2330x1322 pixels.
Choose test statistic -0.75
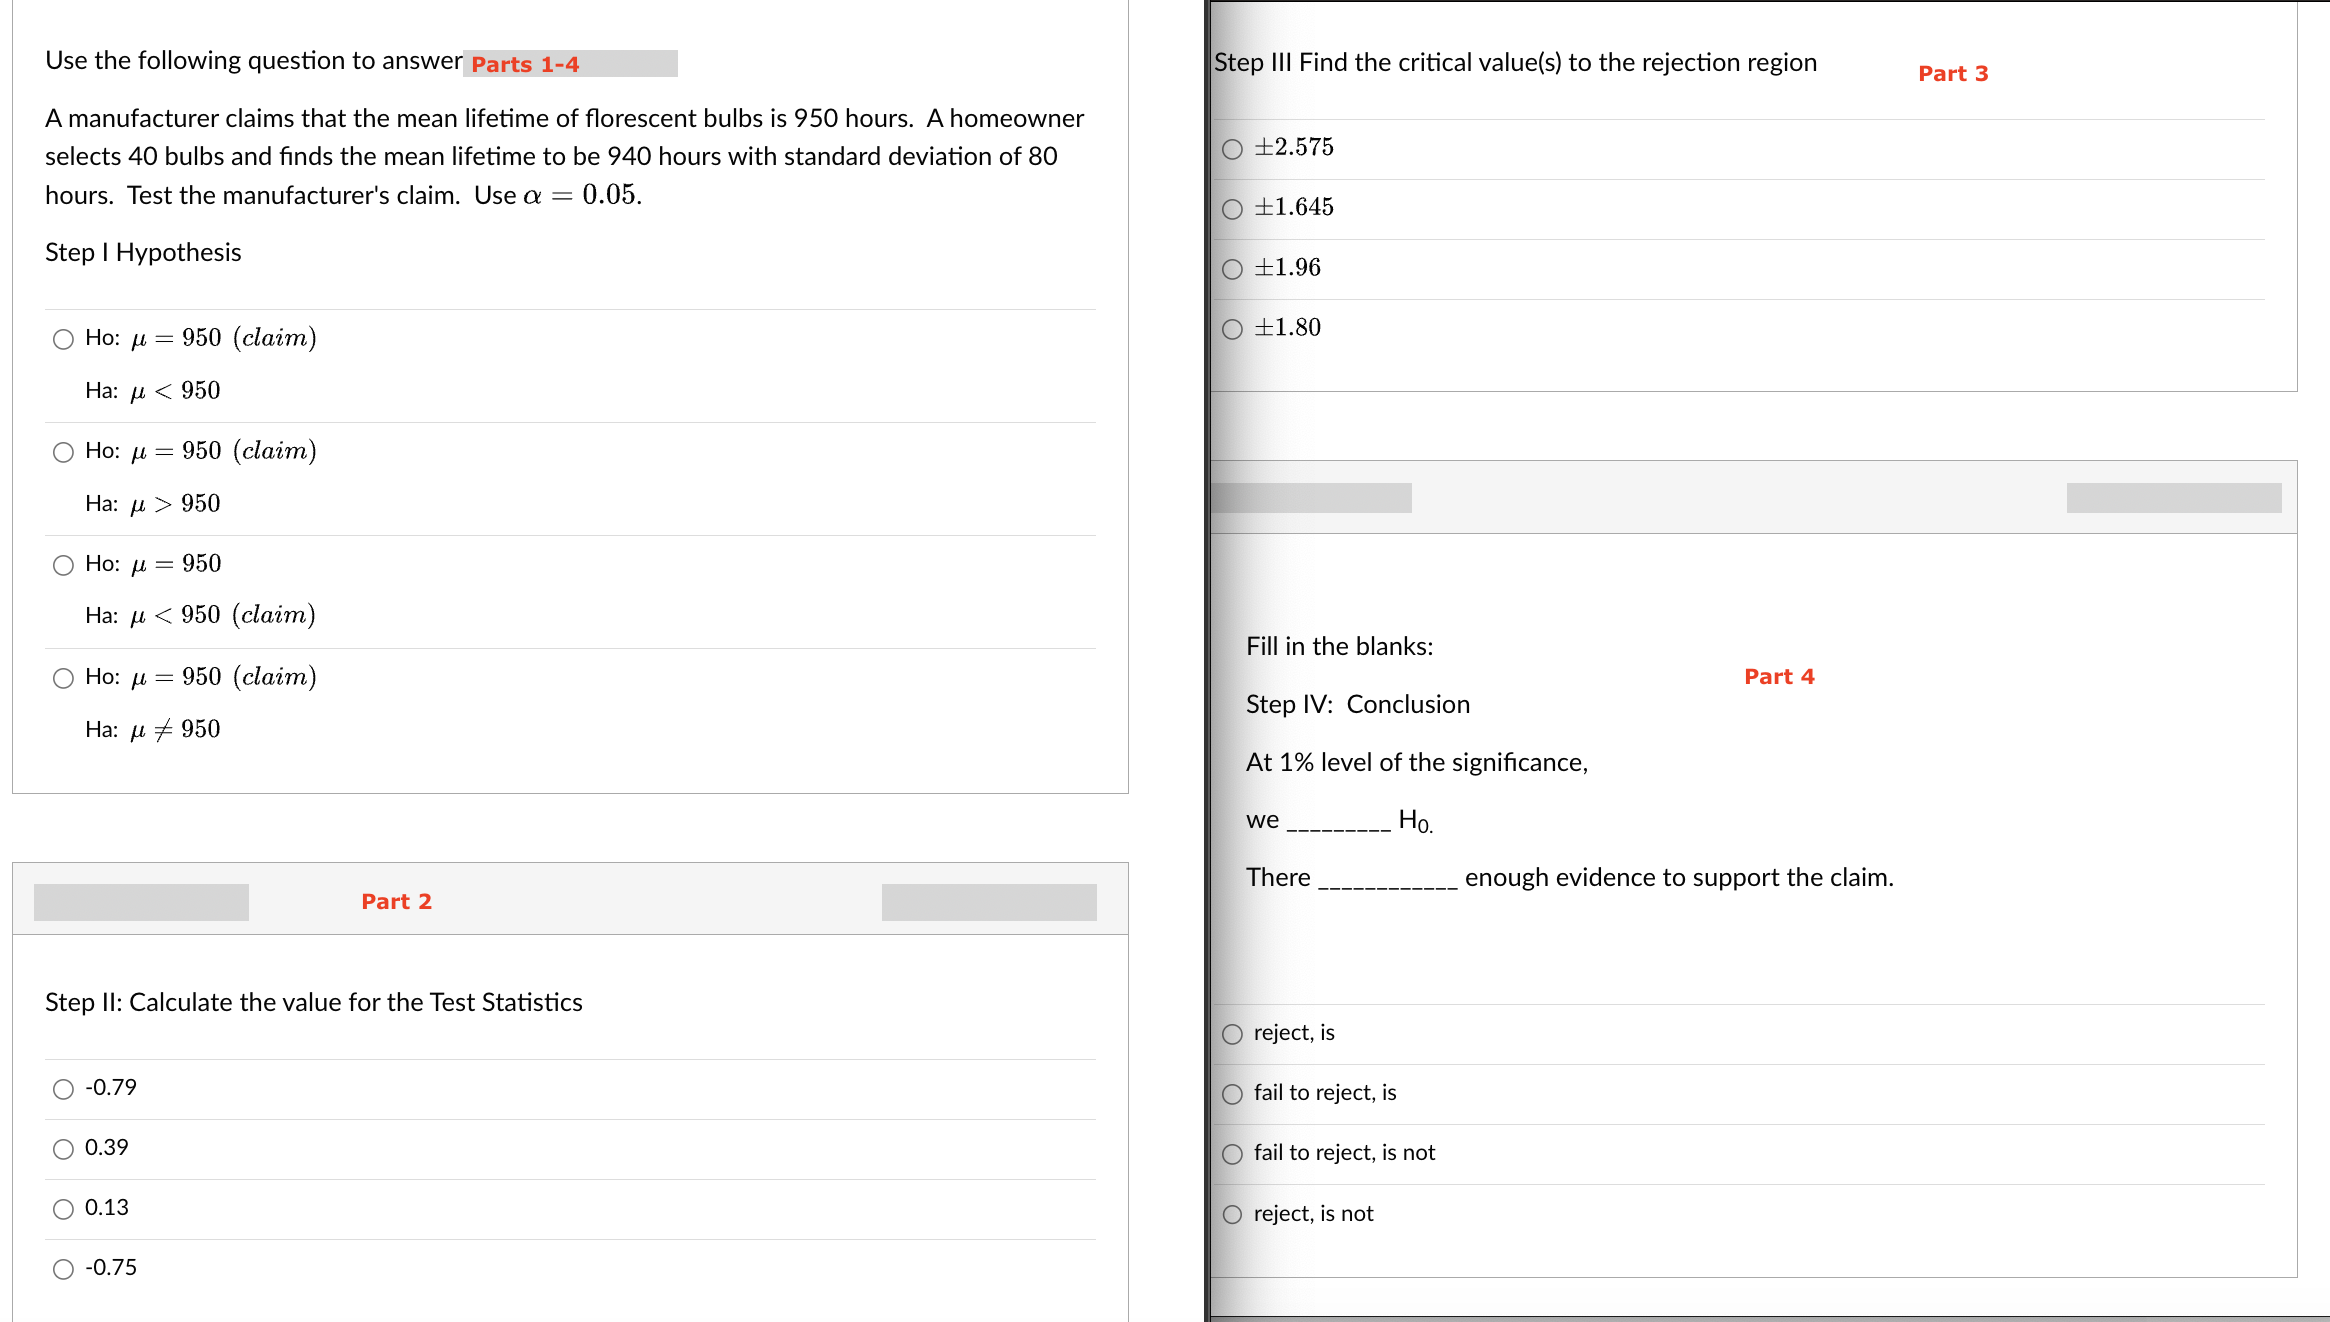coord(63,1269)
